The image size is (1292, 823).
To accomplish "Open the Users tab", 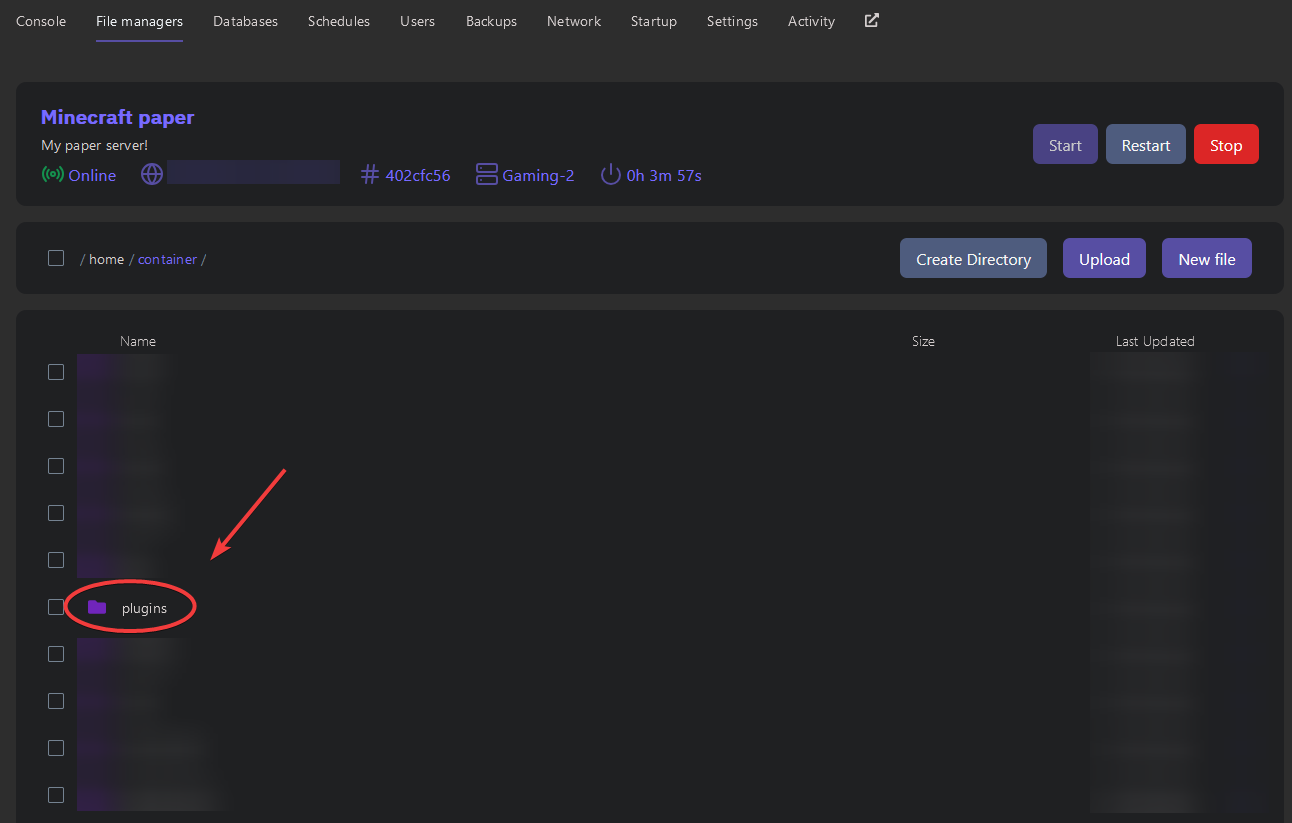I will click(x=417, y=21).
